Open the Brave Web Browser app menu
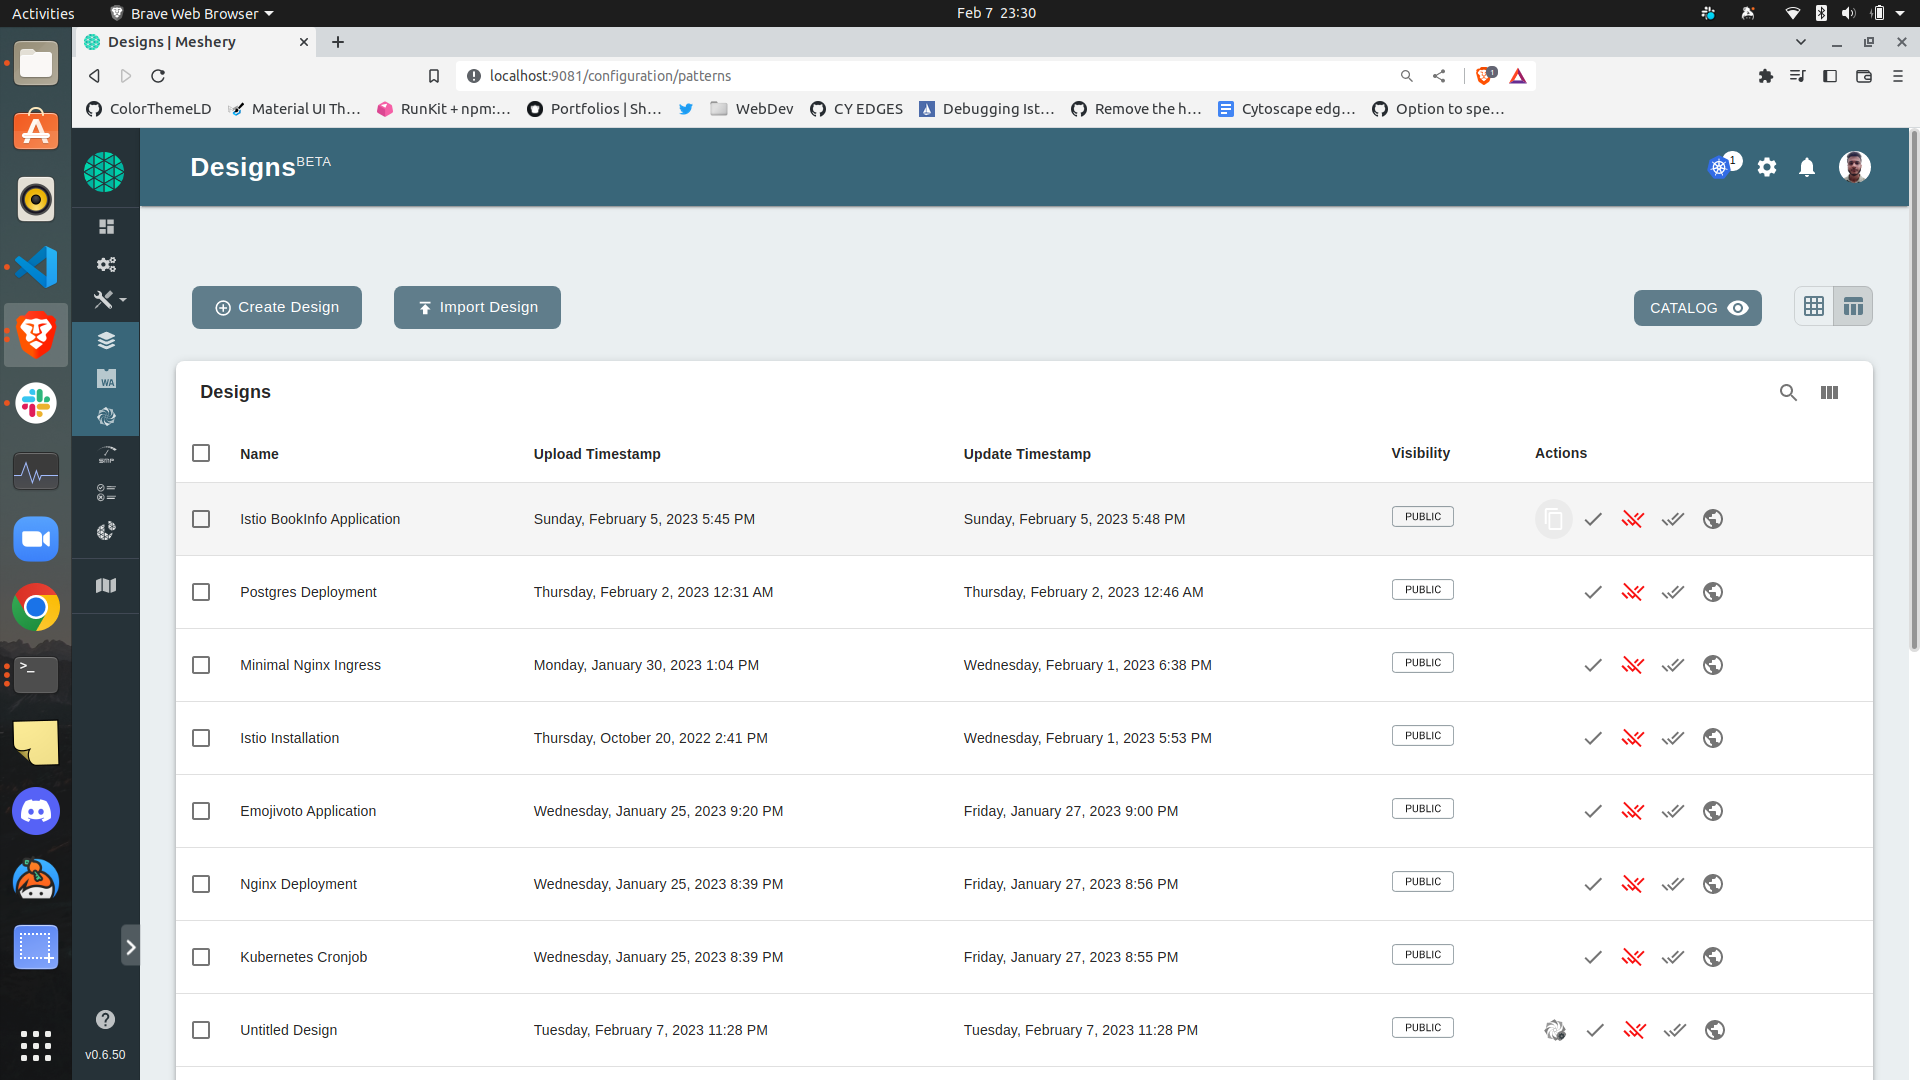 (x=191, y=13)
